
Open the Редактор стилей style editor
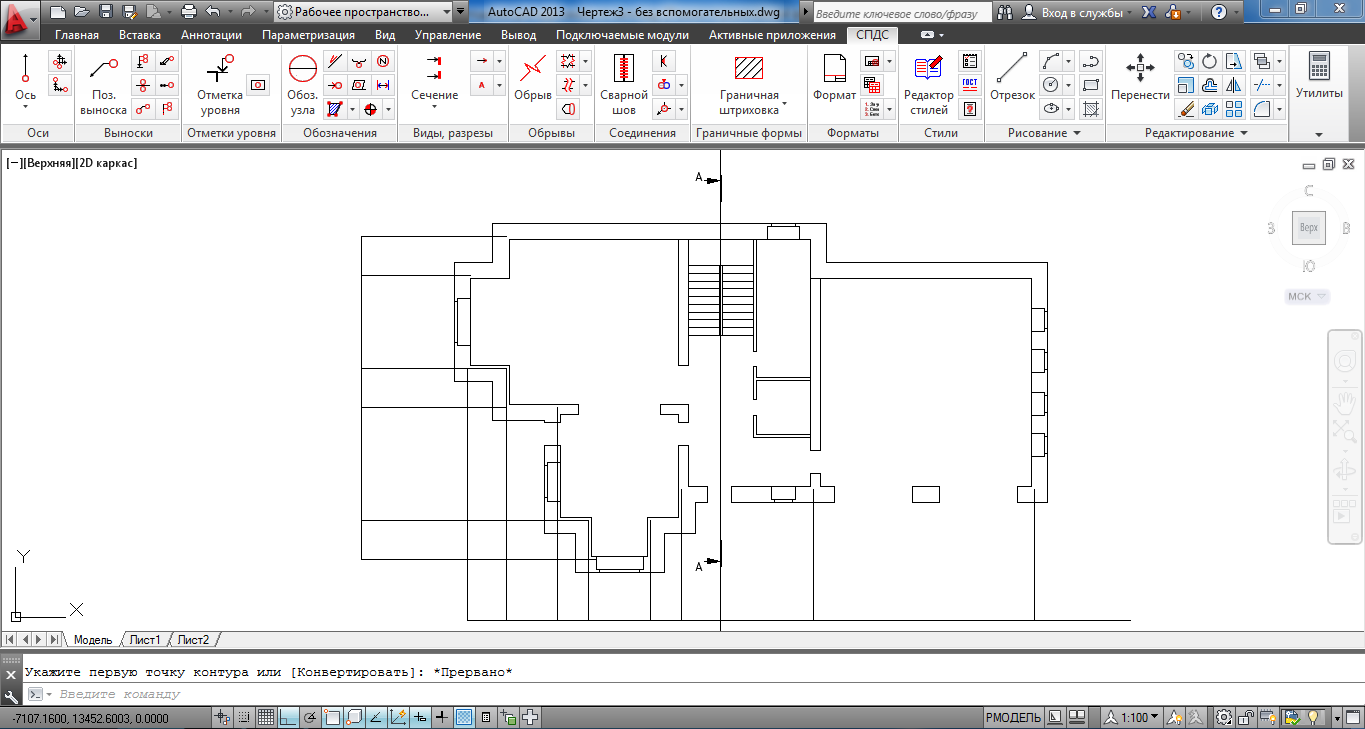(929, 85)
